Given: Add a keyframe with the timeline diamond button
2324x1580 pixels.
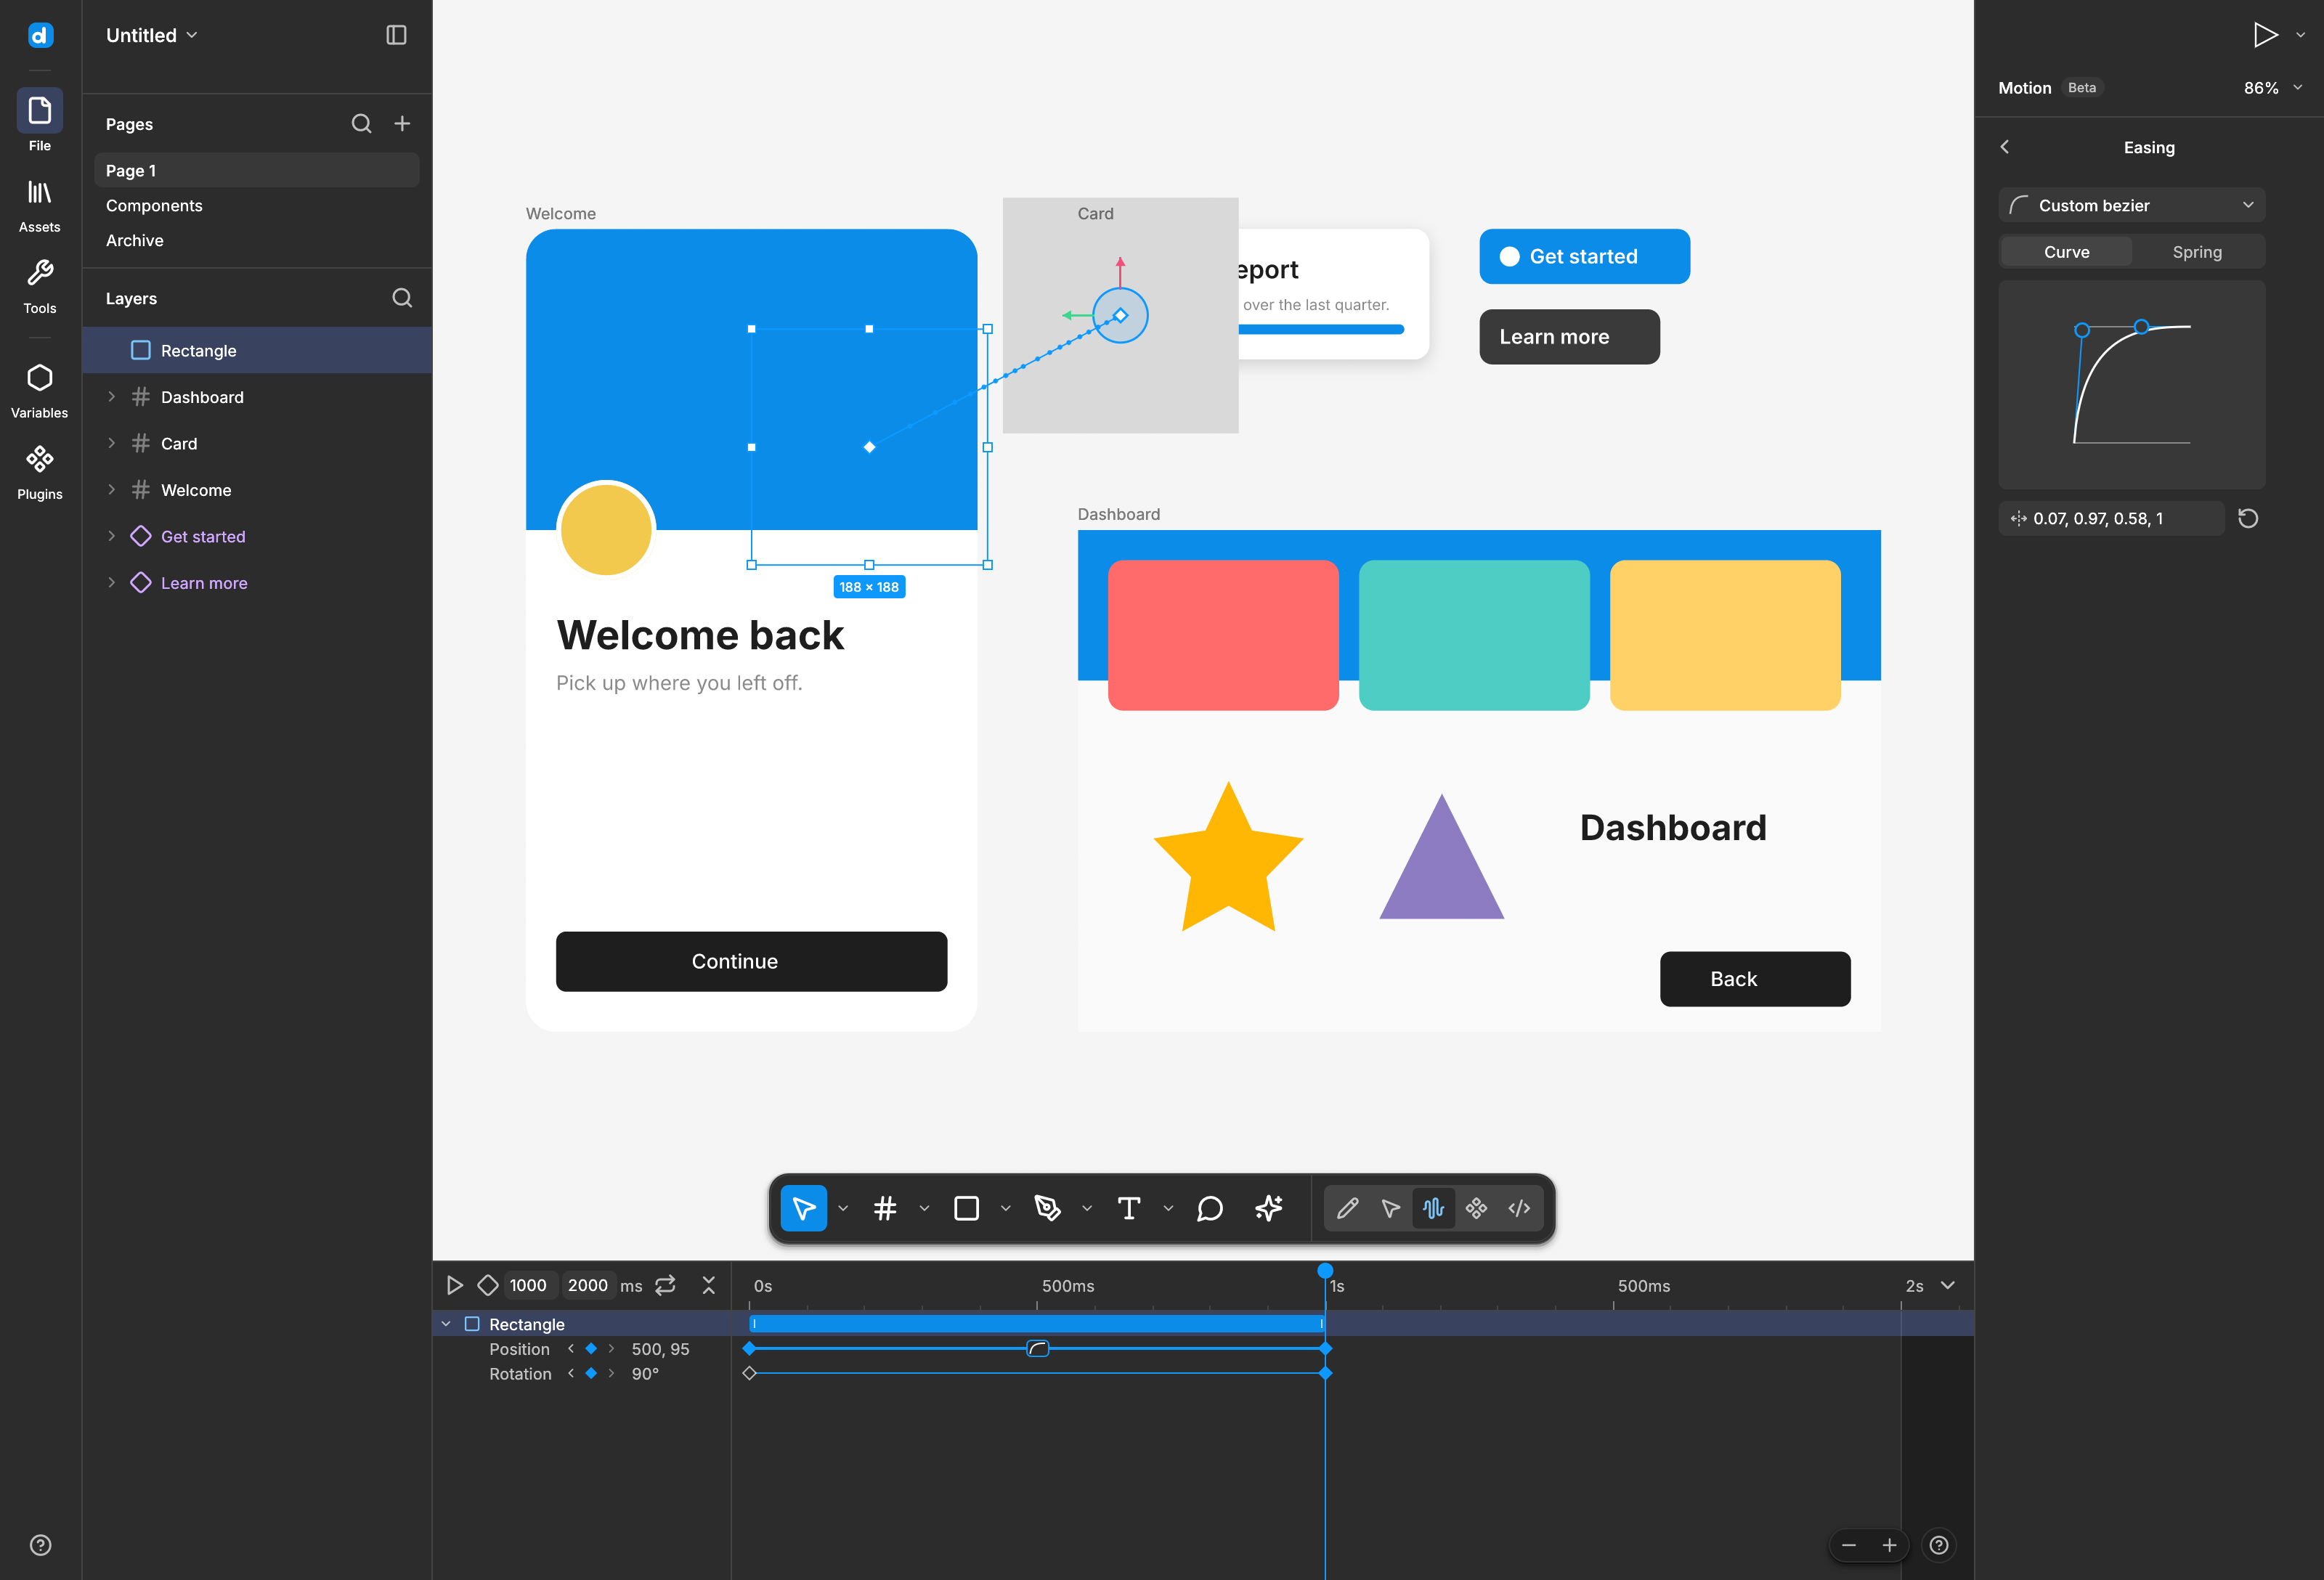Looking at the screenshot, I should click(488, 1285).
